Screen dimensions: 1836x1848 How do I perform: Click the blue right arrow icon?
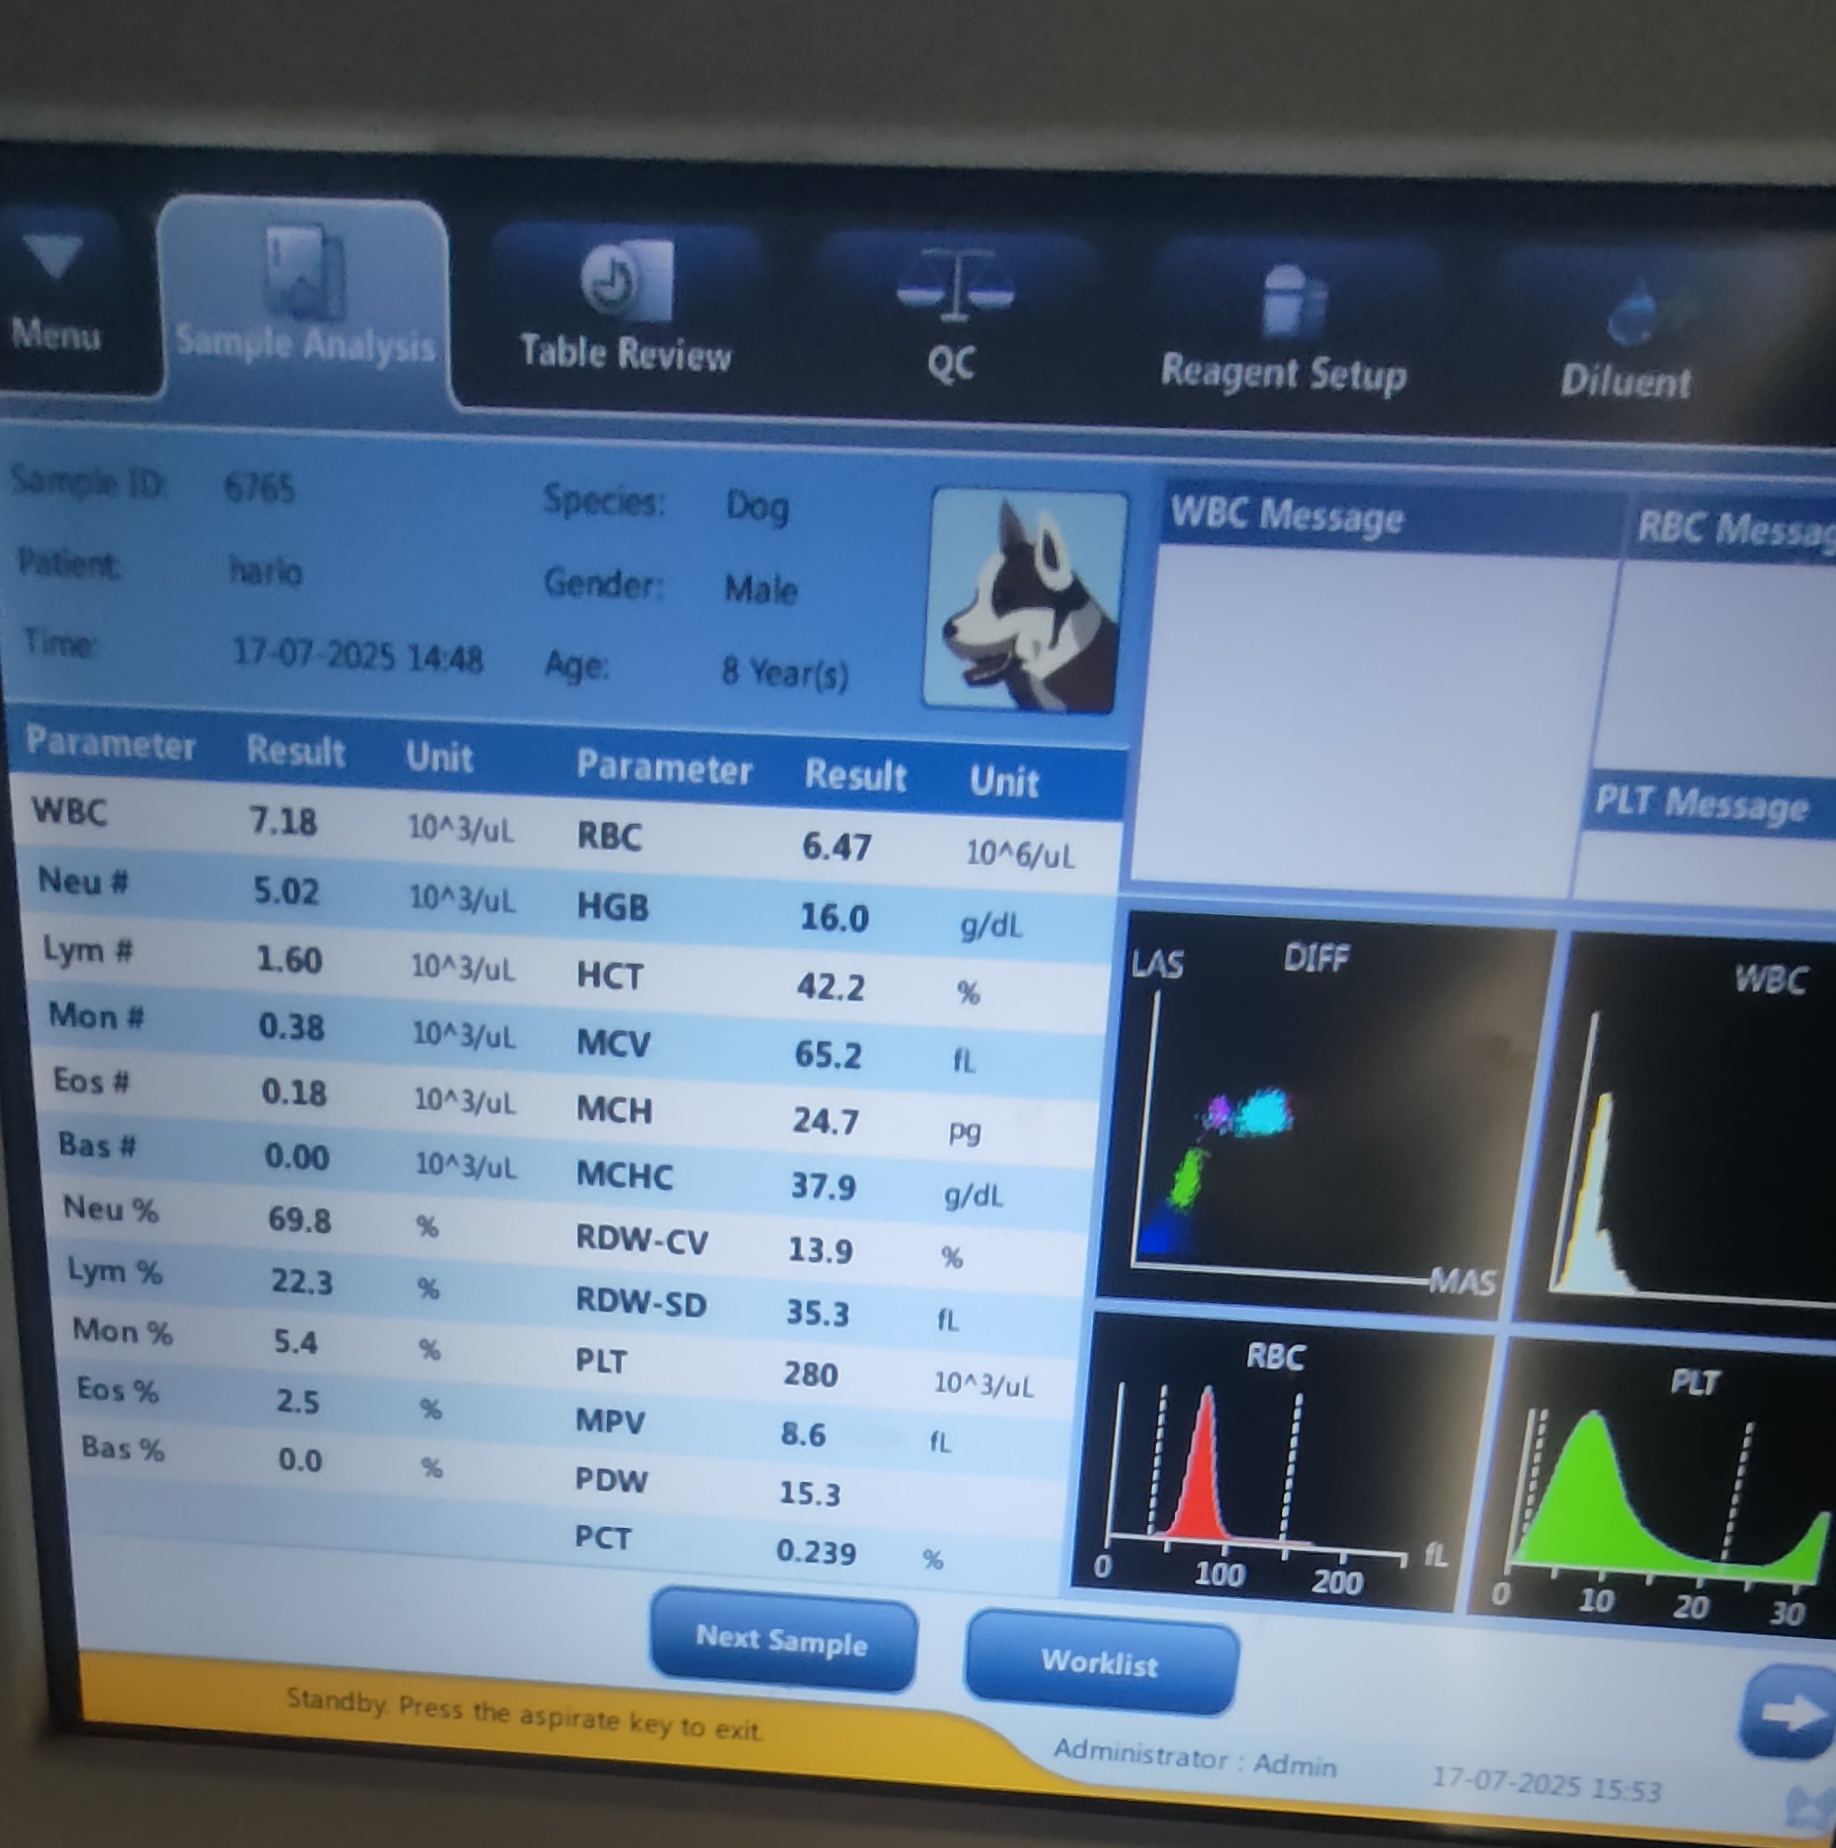tap(1789, 1713)
